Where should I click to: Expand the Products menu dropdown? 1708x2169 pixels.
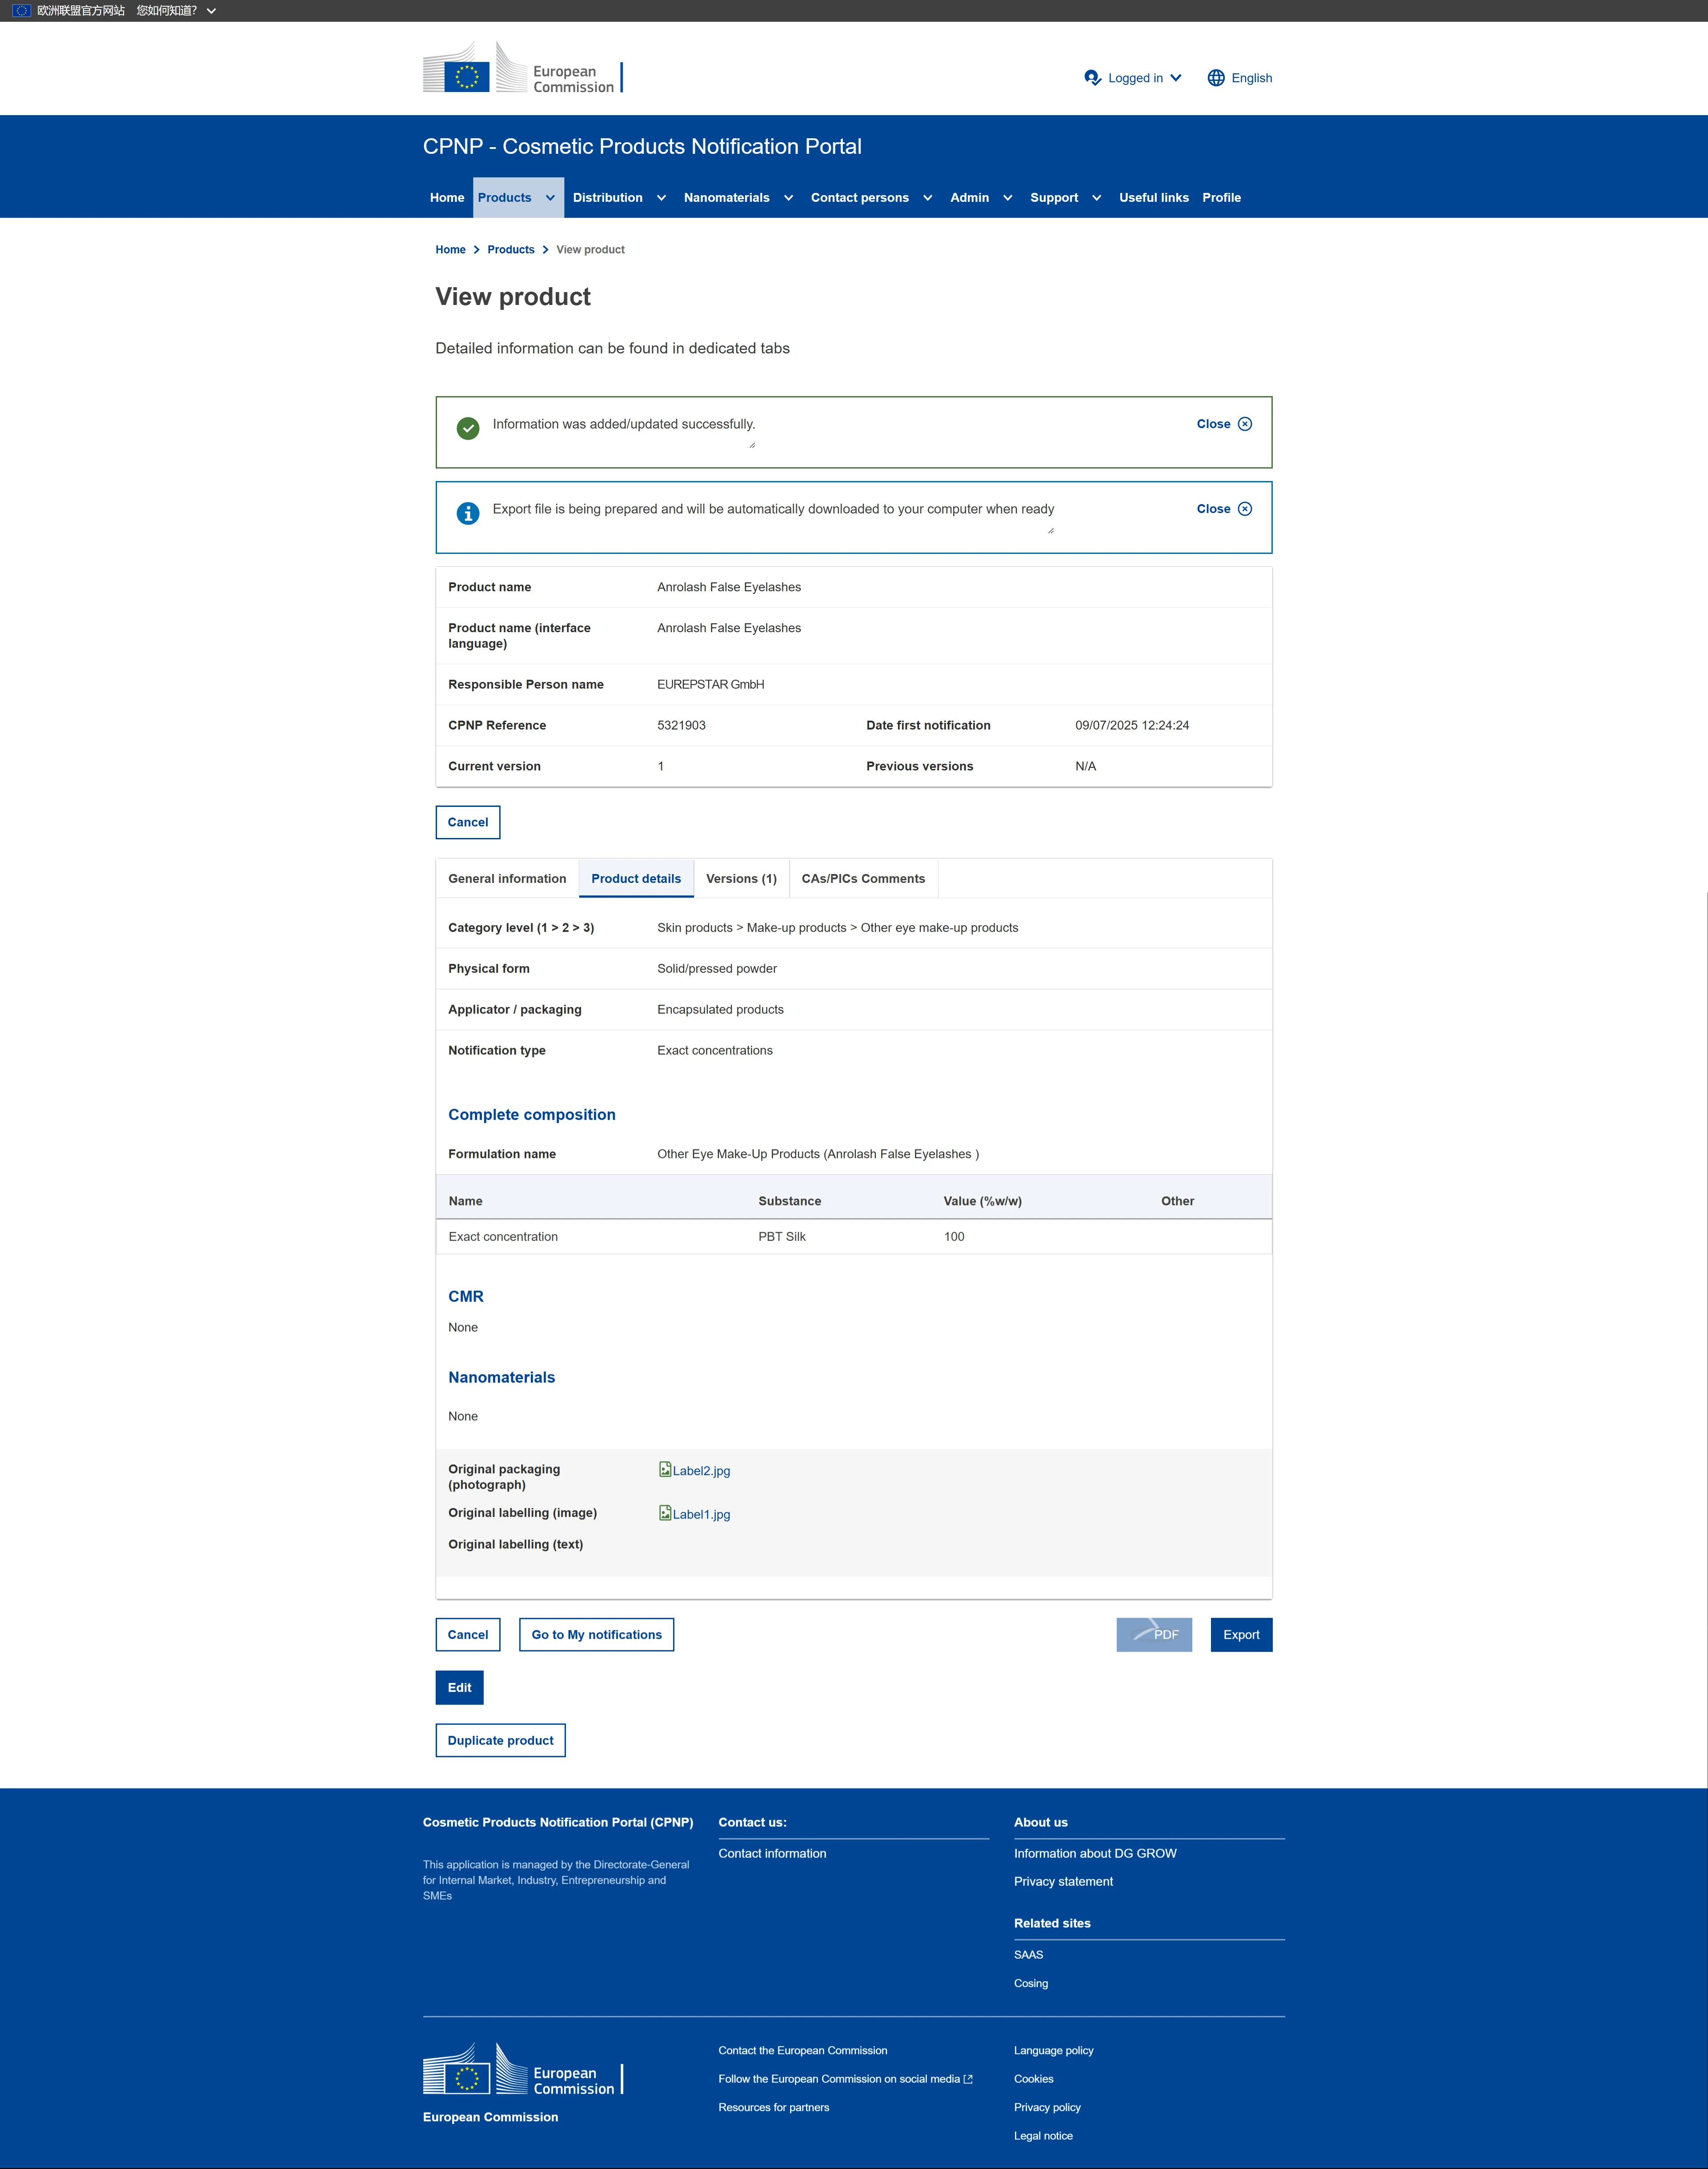click(x=550, y=198)
